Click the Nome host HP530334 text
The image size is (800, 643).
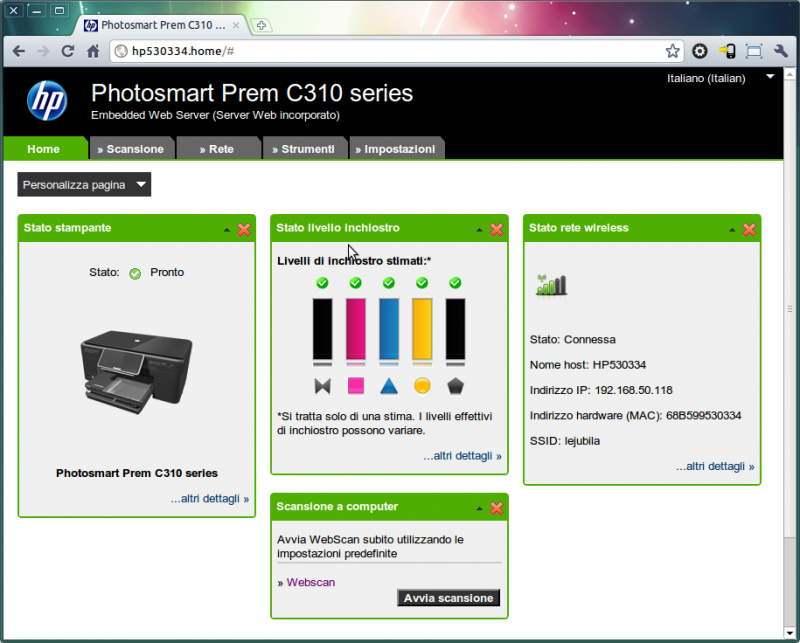pyautogui.click(x=588, y=365)
